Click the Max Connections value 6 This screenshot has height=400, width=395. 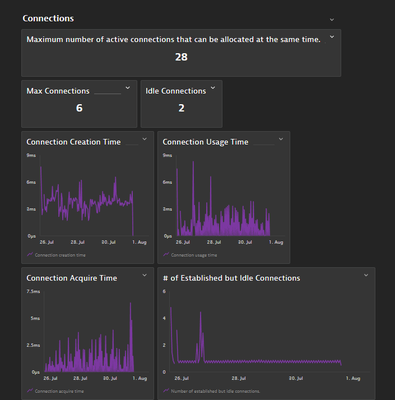pyautogui.click(x=79, y=108)
